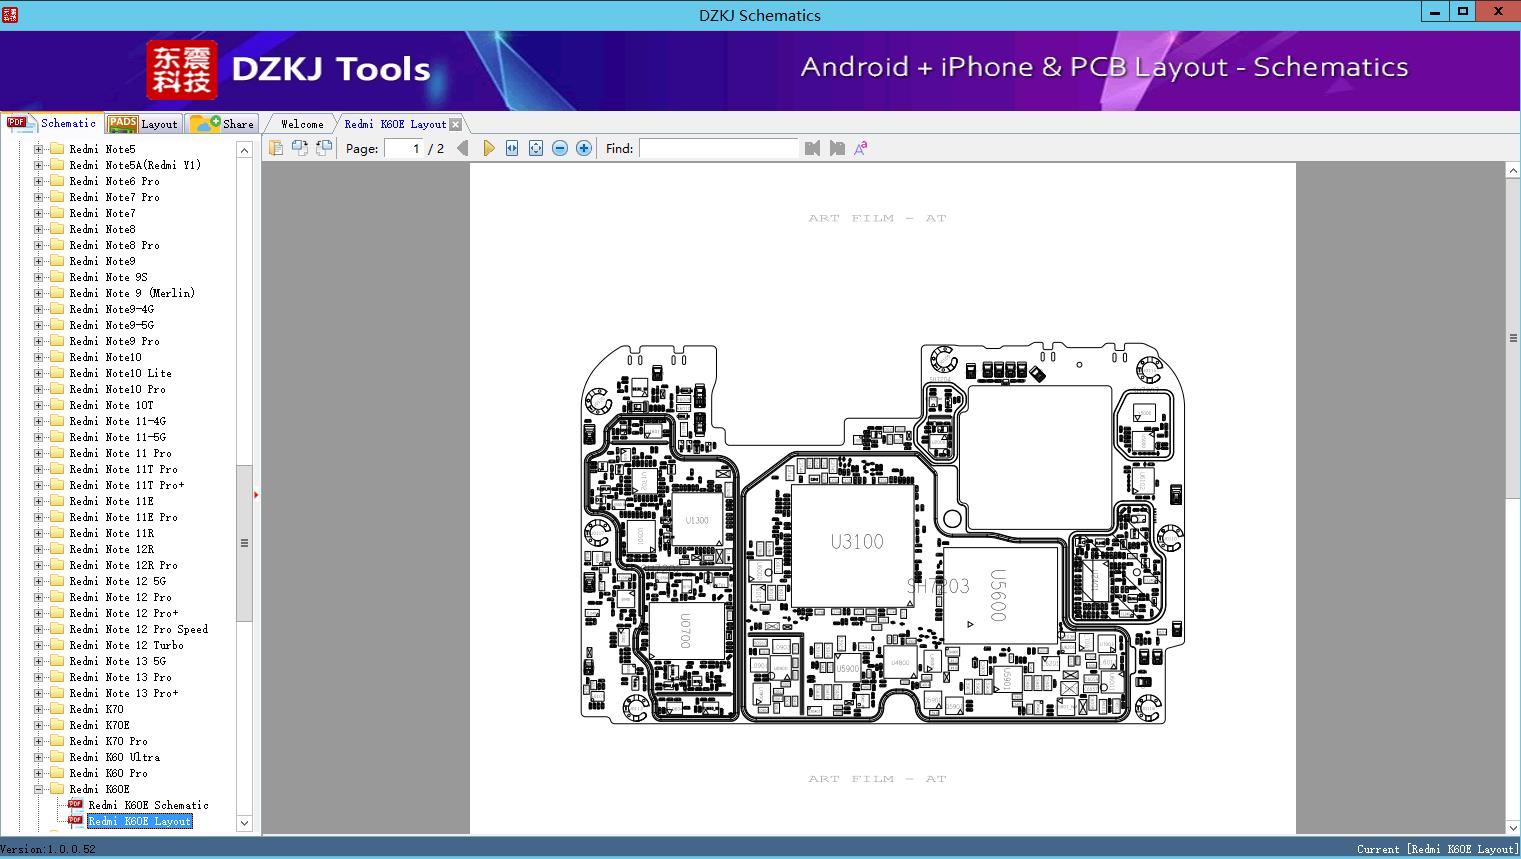Open the Share tab
The image size is (1521, 859).
(222, 124)
